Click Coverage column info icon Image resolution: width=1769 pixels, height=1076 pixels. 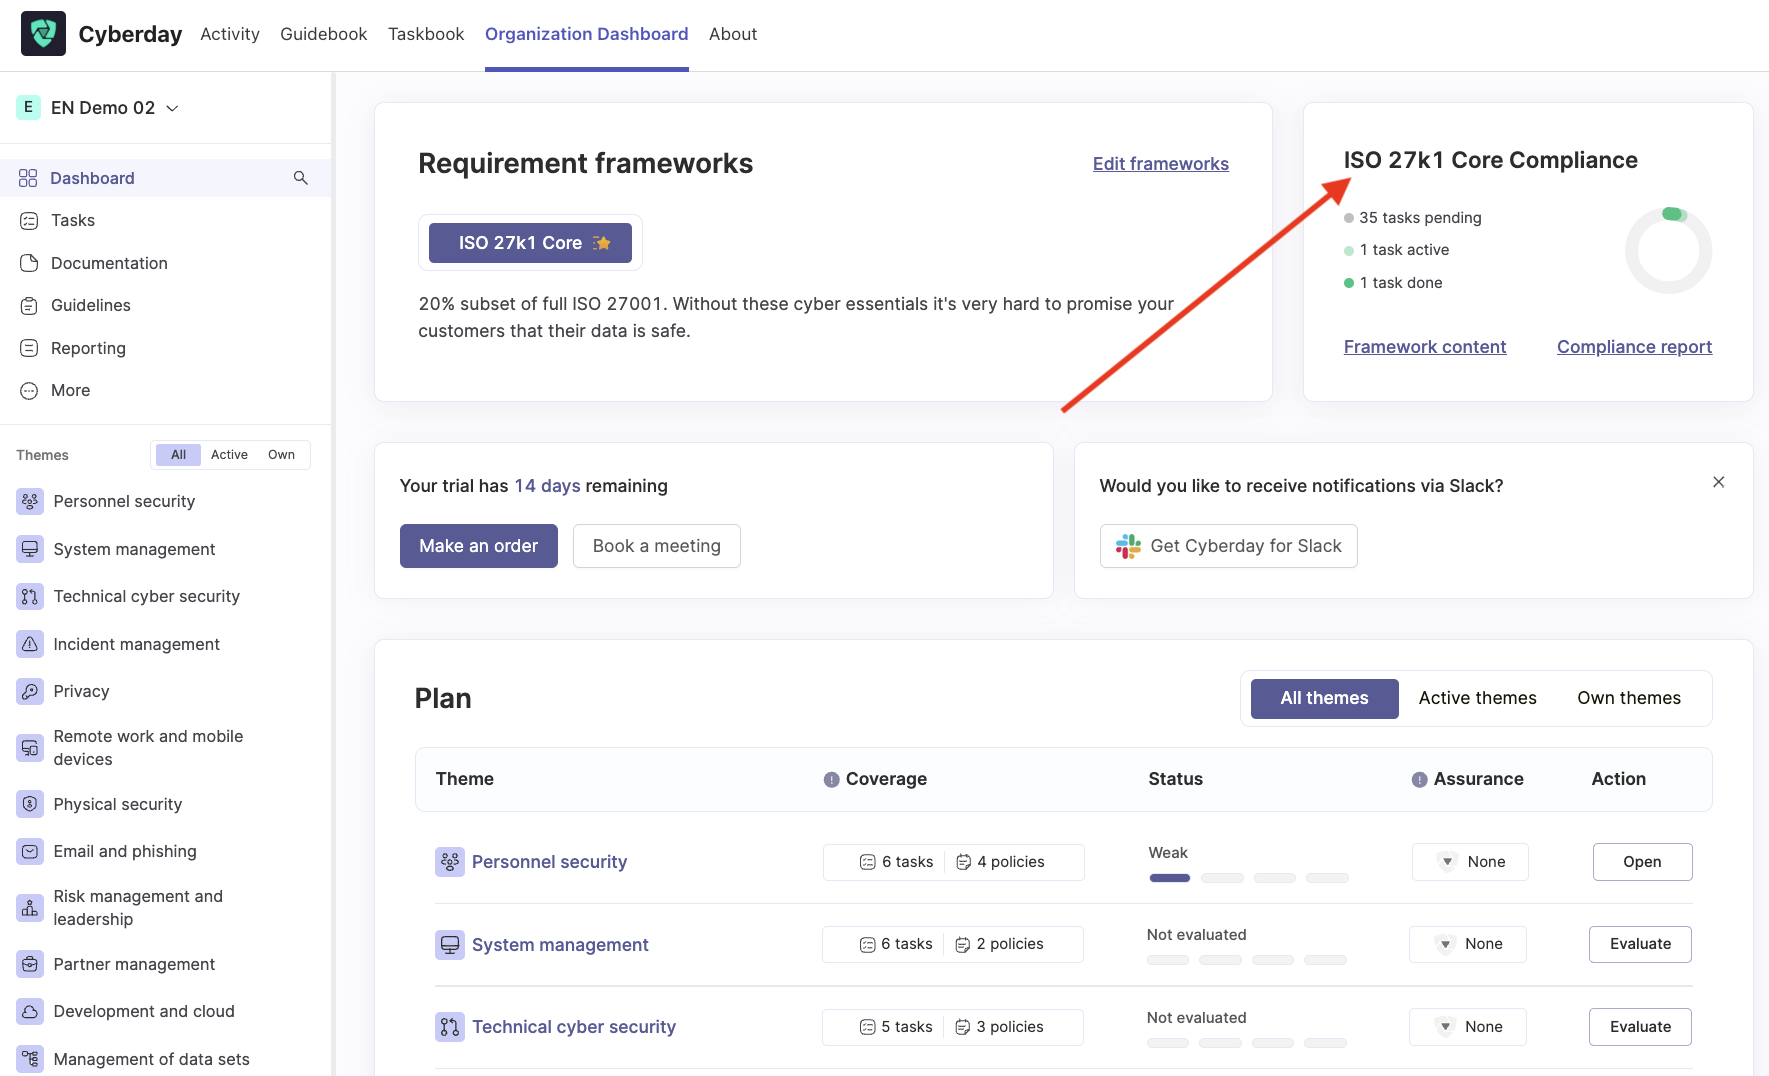coord(831,780)
